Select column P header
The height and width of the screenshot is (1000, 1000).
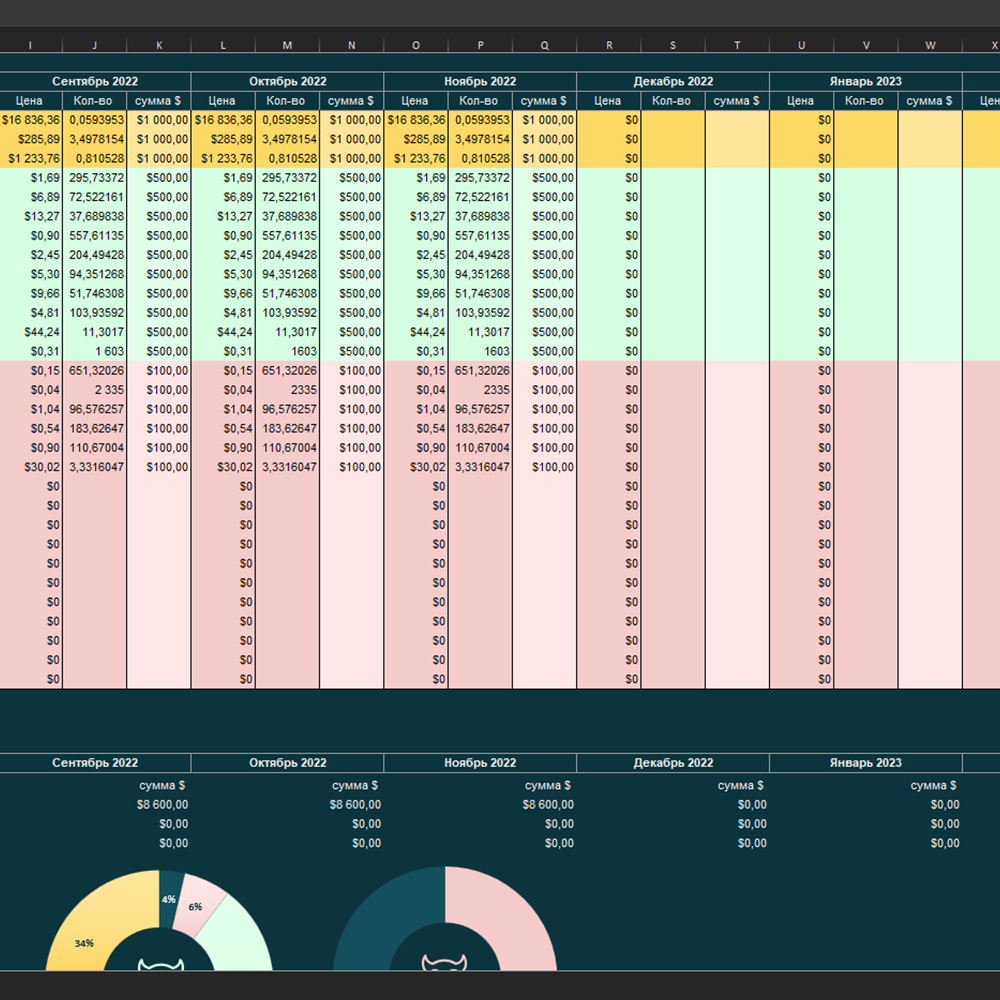pos(480,45)
